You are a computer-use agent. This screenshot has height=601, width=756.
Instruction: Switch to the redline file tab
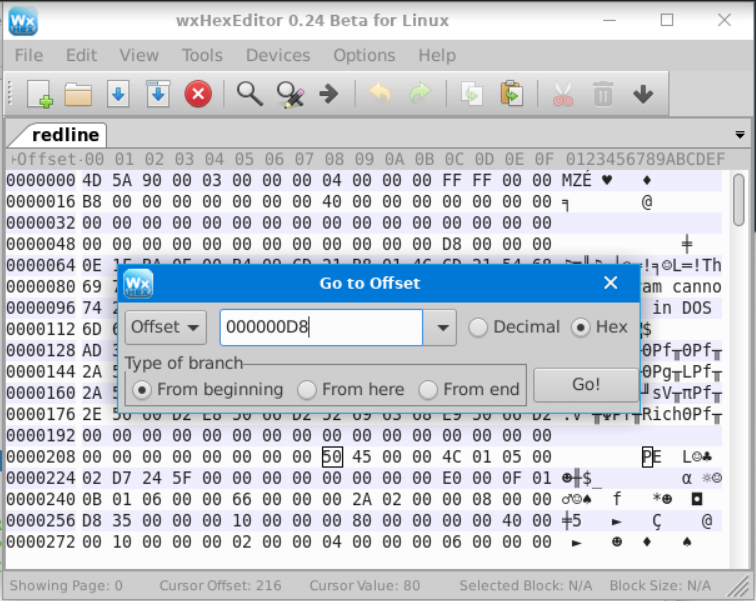click(x=65, y=135)
